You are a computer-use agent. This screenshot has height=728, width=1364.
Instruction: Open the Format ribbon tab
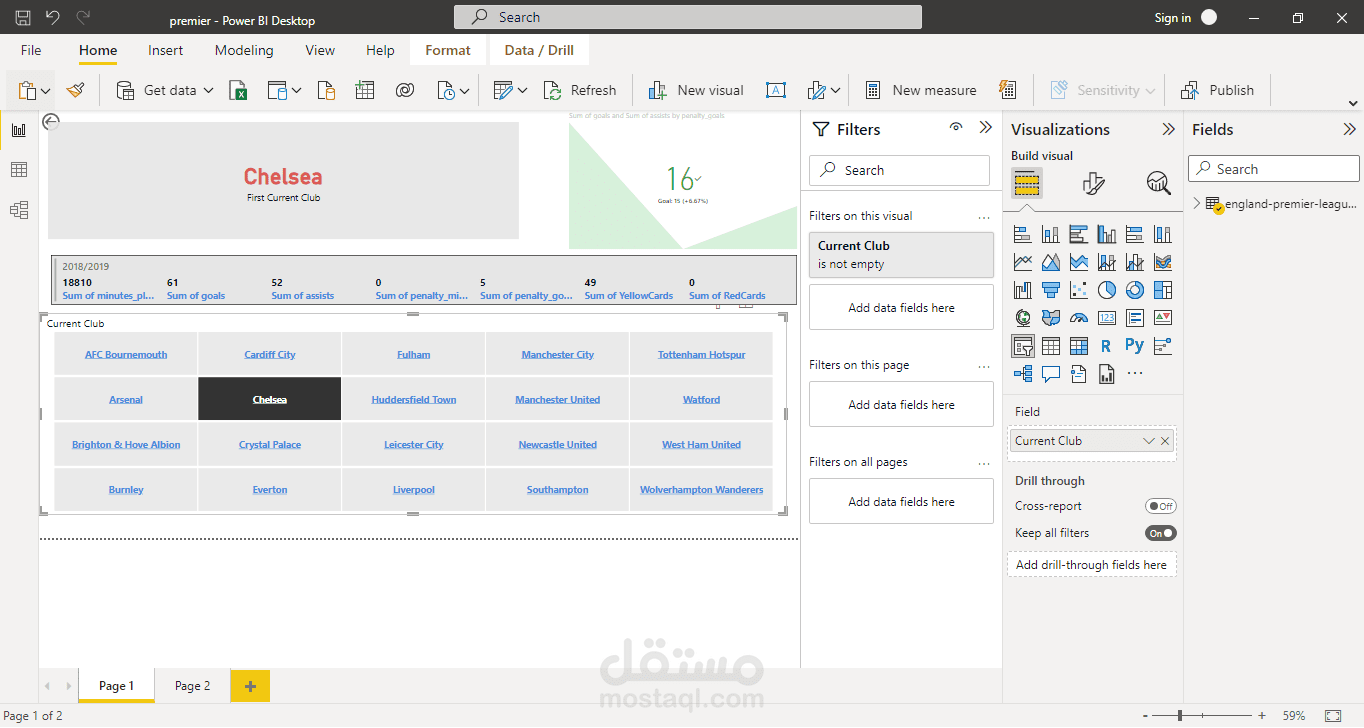pyautogui.click(x=448, y=50)
